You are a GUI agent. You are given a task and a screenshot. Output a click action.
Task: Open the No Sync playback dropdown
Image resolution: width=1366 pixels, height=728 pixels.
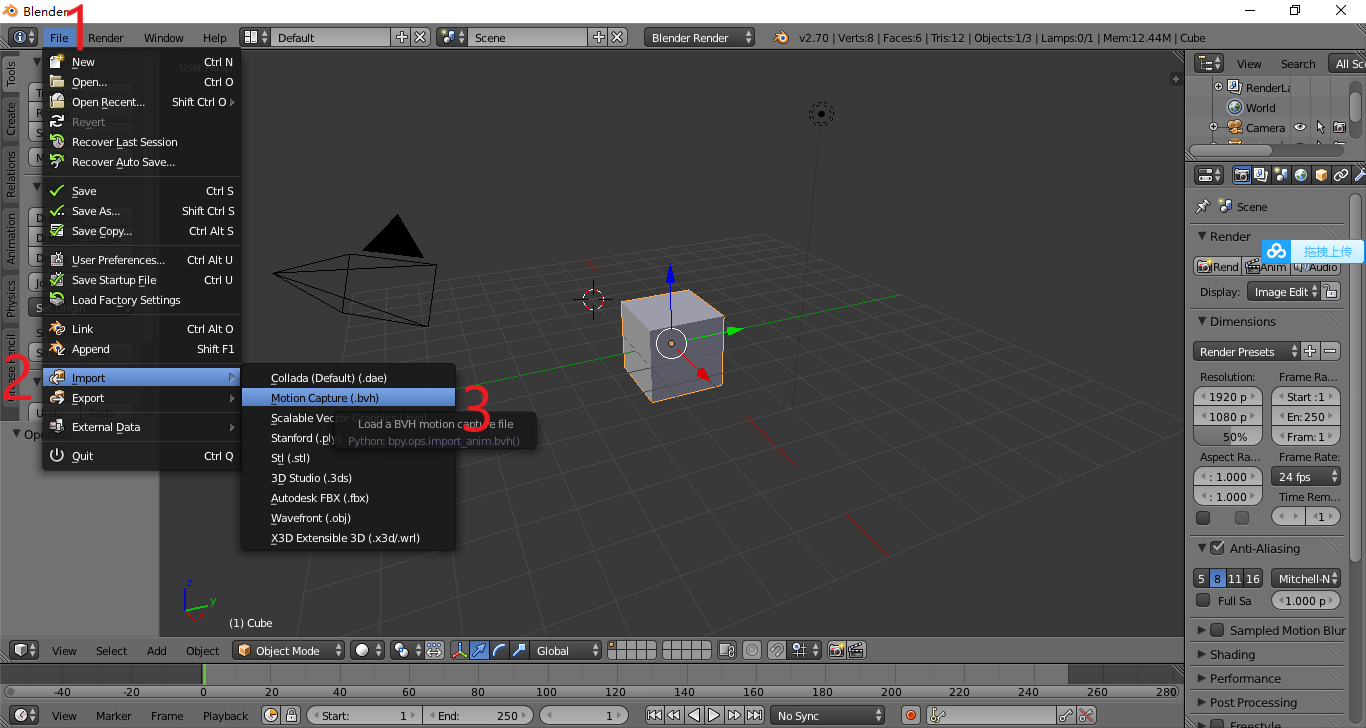coord(827,714)
